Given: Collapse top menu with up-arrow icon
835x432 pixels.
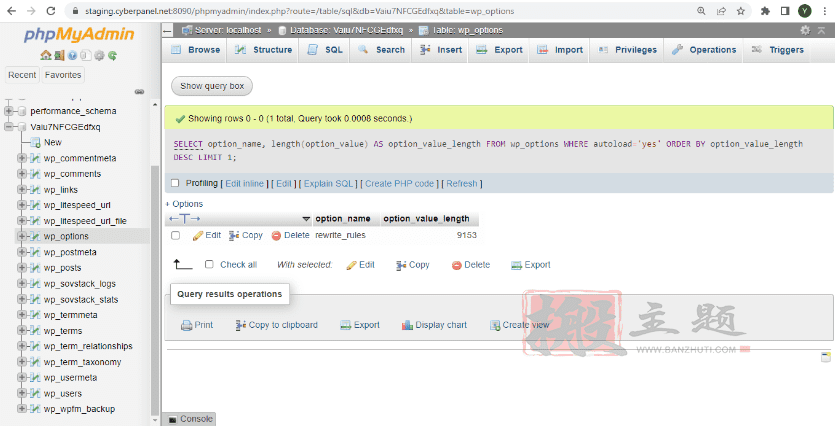Looking at the screenshot, I should point(822,30).
